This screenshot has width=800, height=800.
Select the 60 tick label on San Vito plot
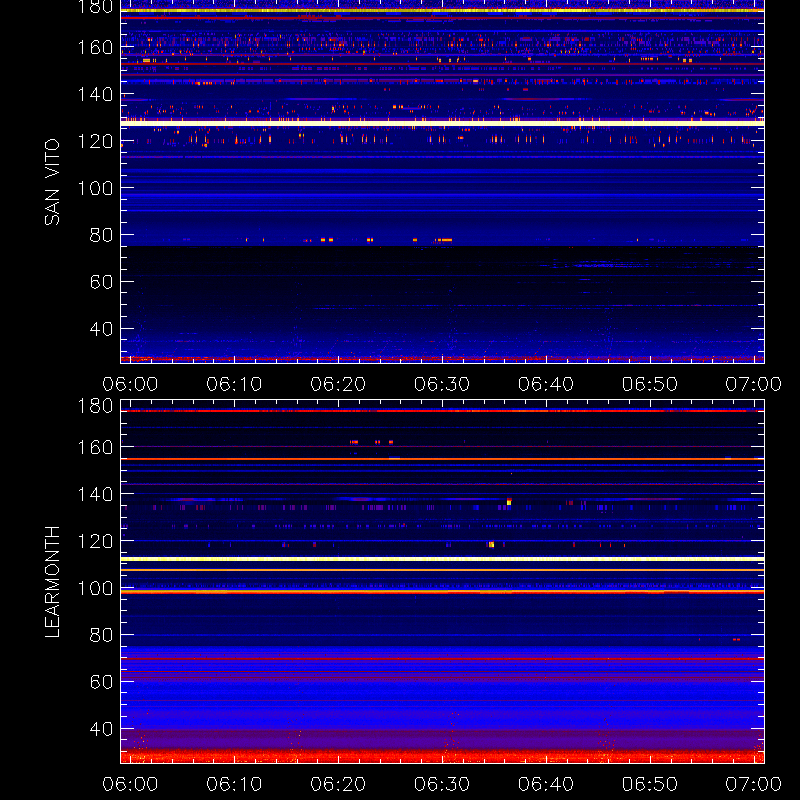[x=101, y=282]
